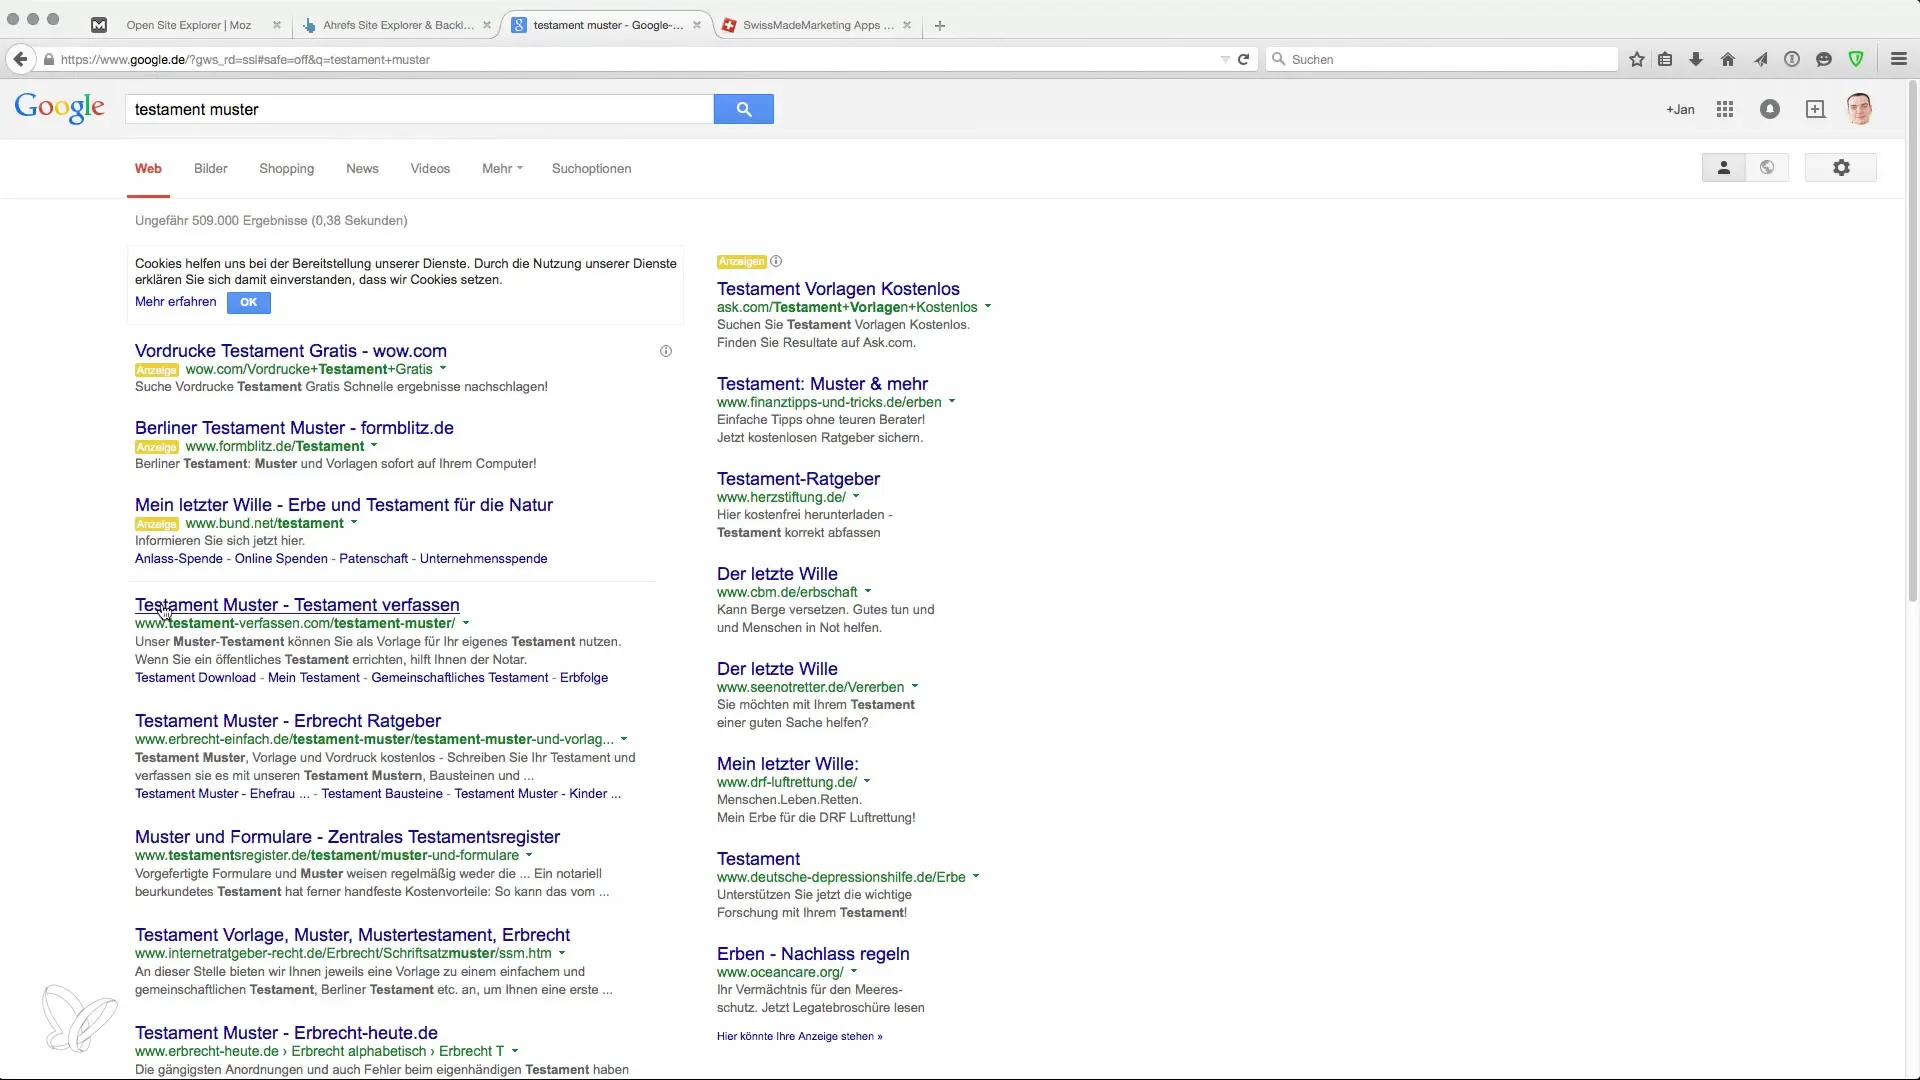Open Berliner Testament Muster formblitz.de ad

tap(294, 428)
